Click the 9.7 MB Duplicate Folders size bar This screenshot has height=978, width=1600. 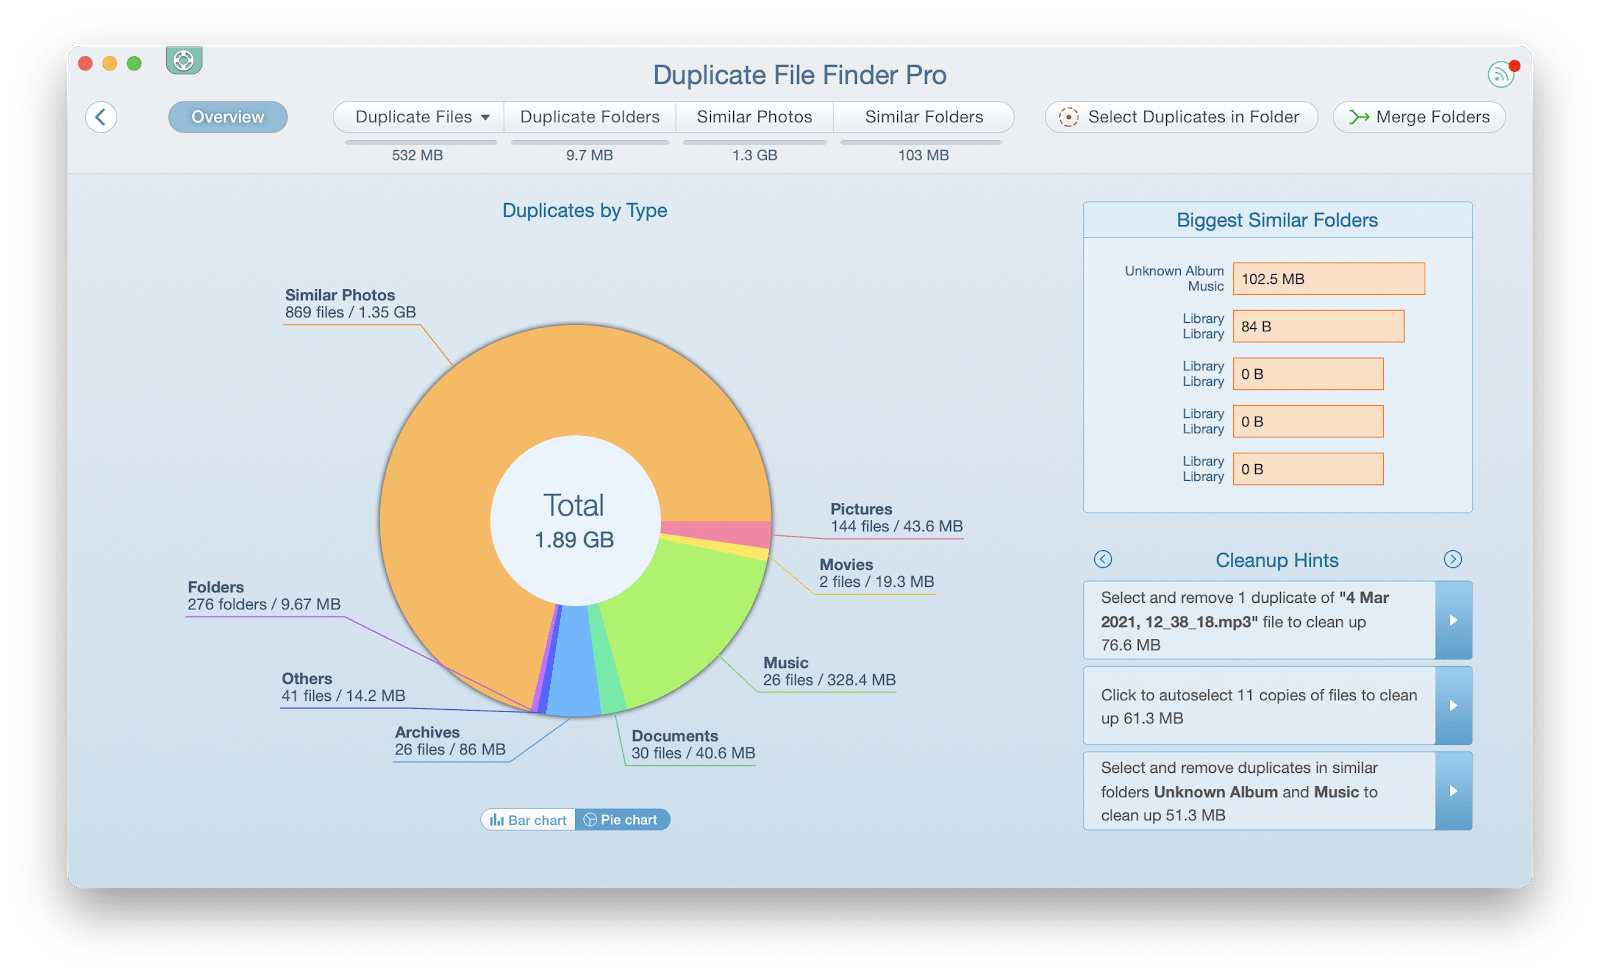pos(590,143)
